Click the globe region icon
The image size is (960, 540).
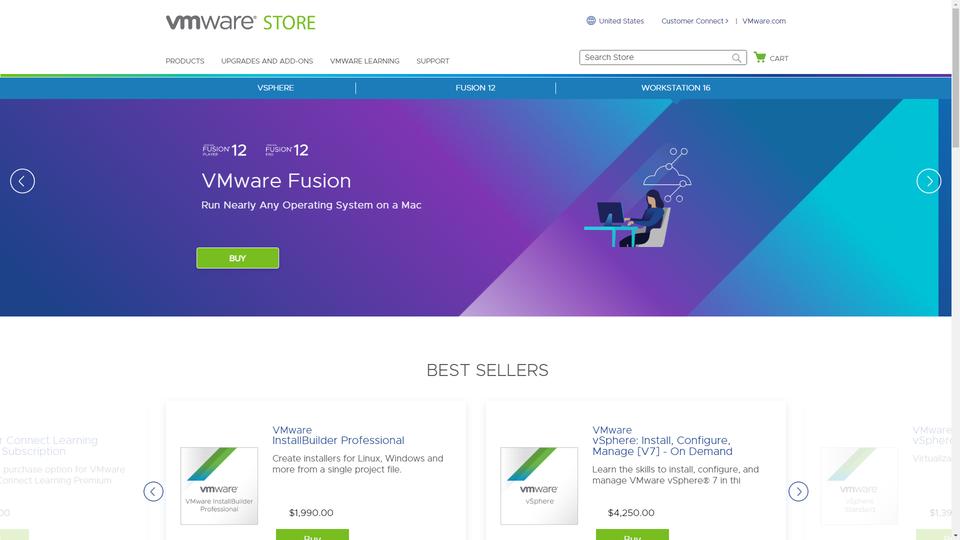(x=591, y=21)
